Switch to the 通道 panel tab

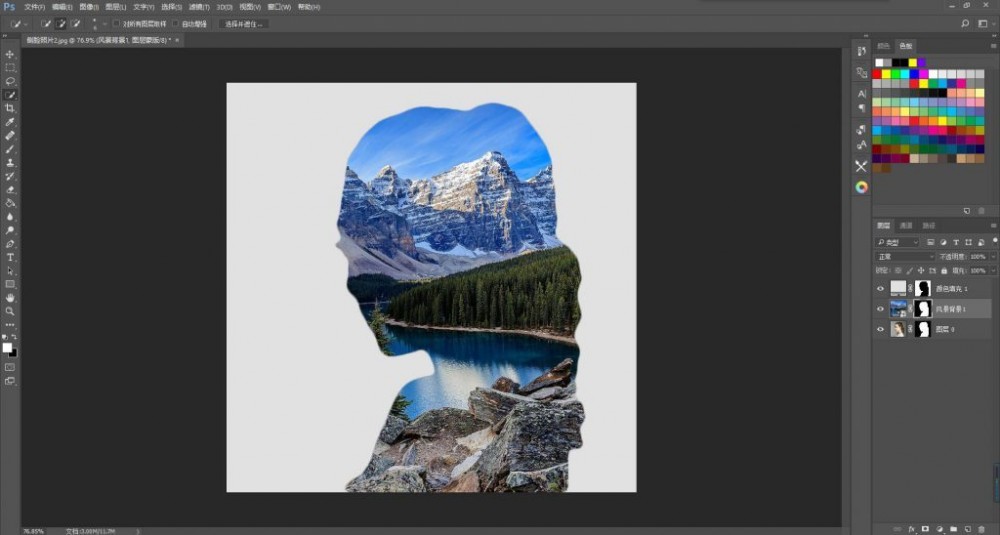(906, 225)
